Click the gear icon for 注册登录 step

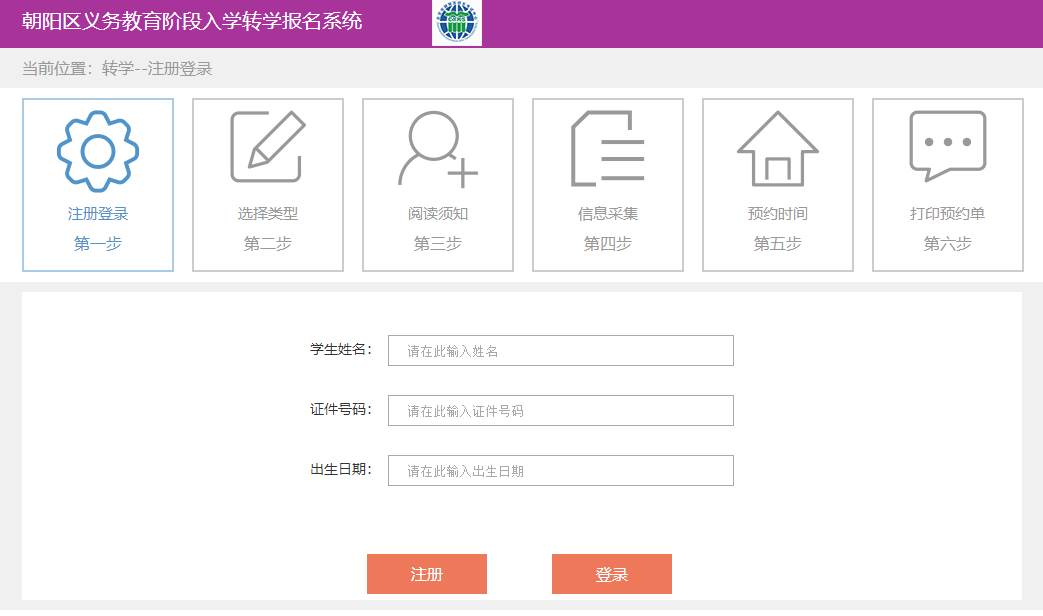[x=98, y=151]
